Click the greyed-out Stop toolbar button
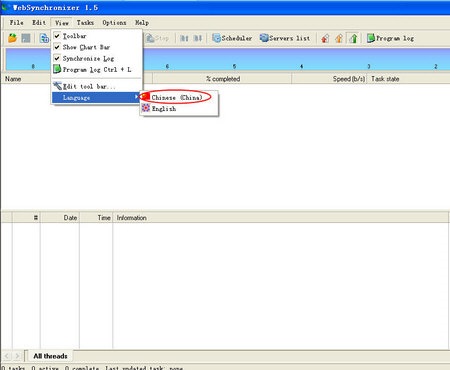 pyautogui.click(x=157, y=38)
